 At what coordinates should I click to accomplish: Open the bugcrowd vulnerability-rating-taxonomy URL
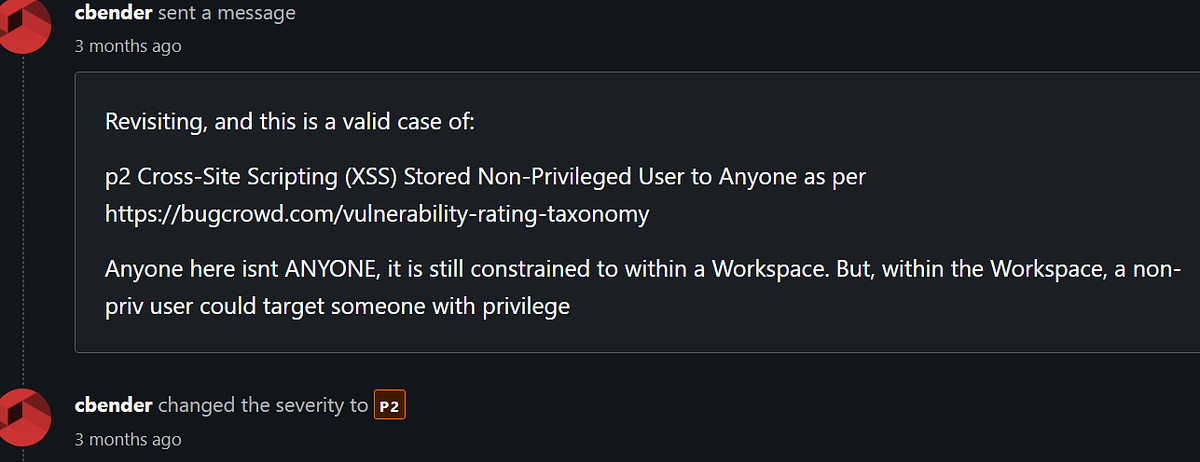tap(378, 213)
